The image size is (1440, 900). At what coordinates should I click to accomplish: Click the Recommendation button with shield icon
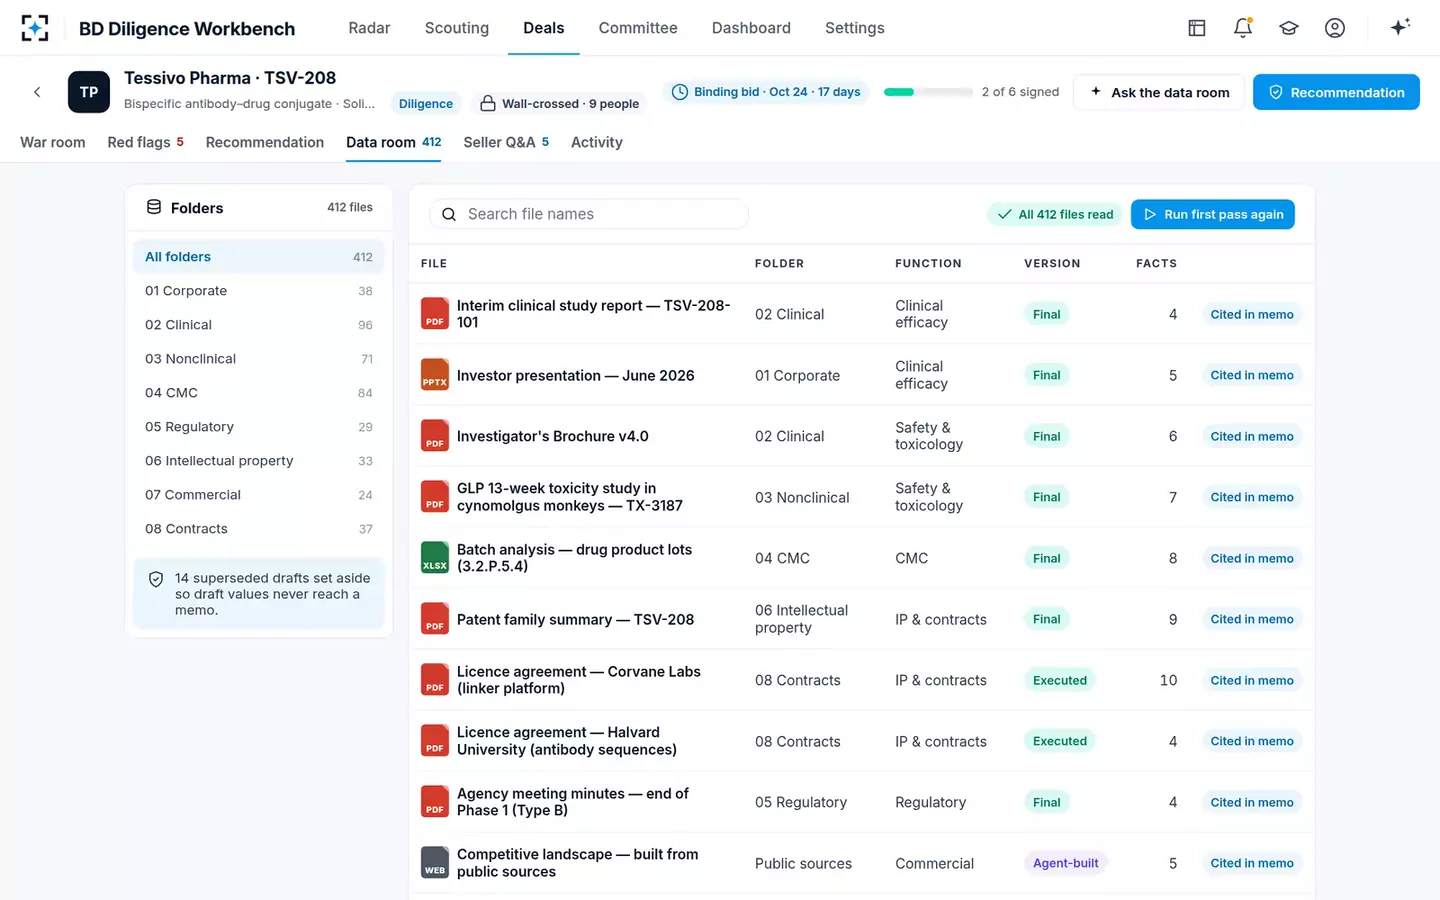(1336, 92)
